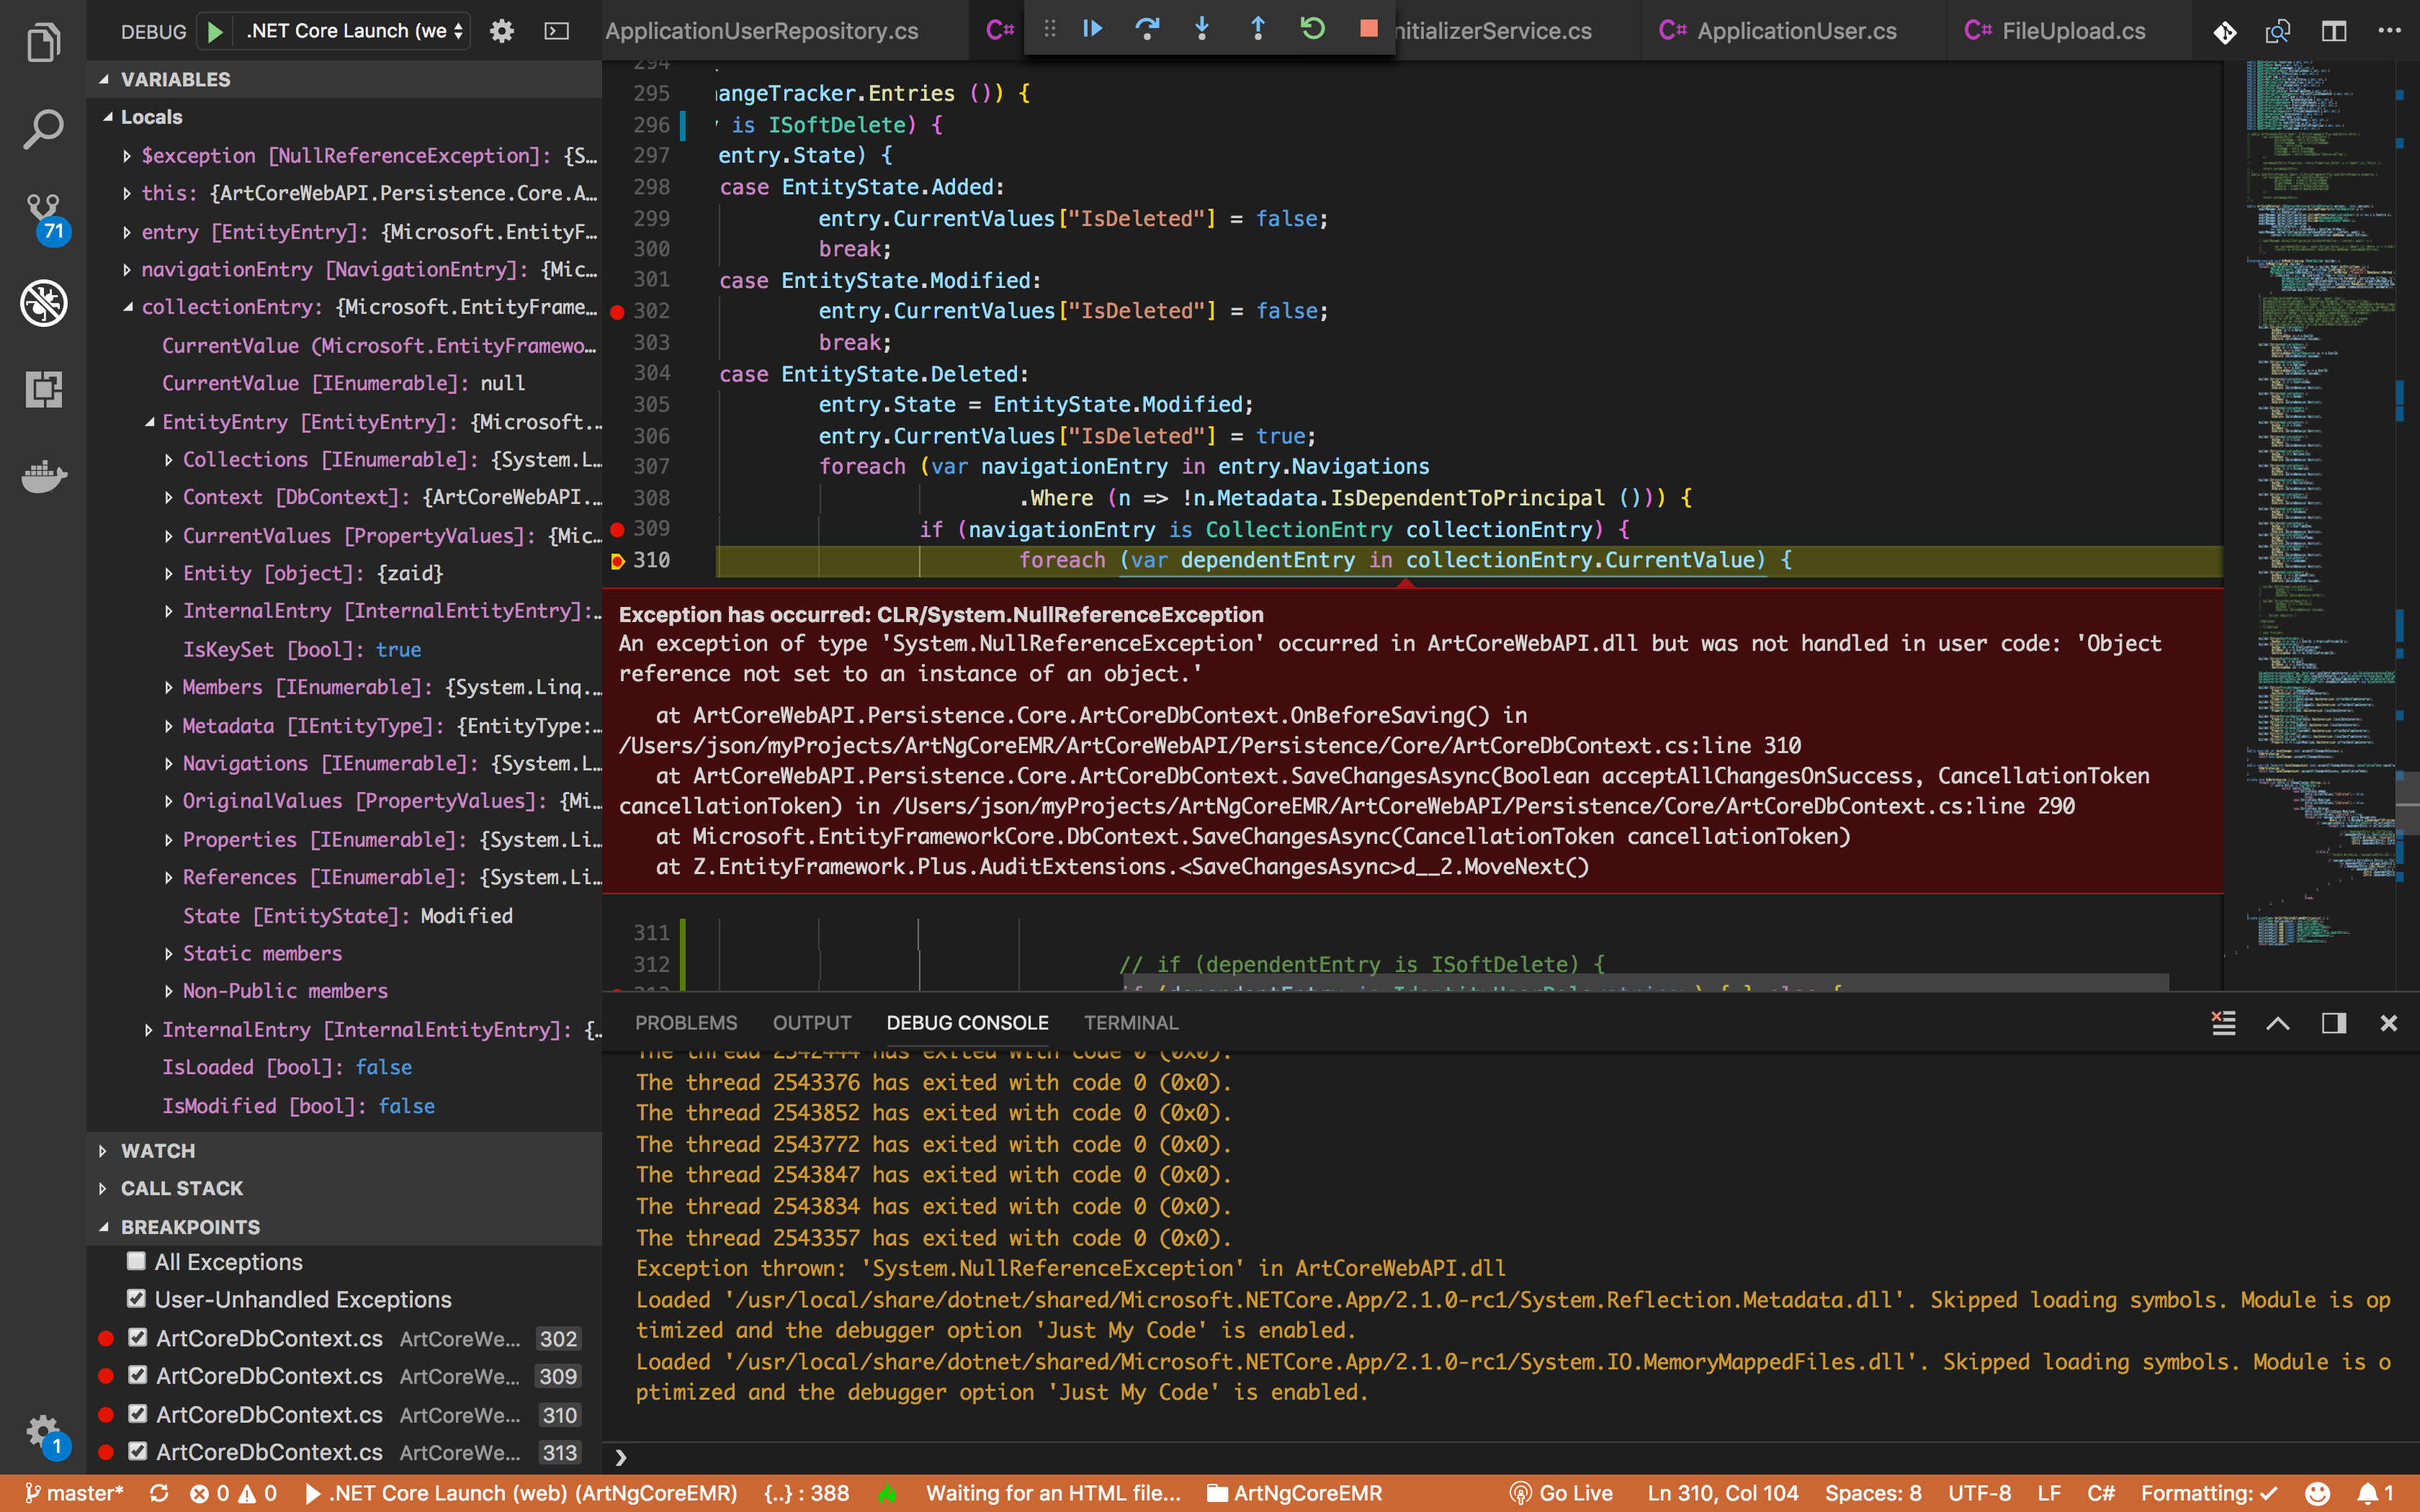
Task: Select the Explorer icon in activity bar
Action: (43, 42)
